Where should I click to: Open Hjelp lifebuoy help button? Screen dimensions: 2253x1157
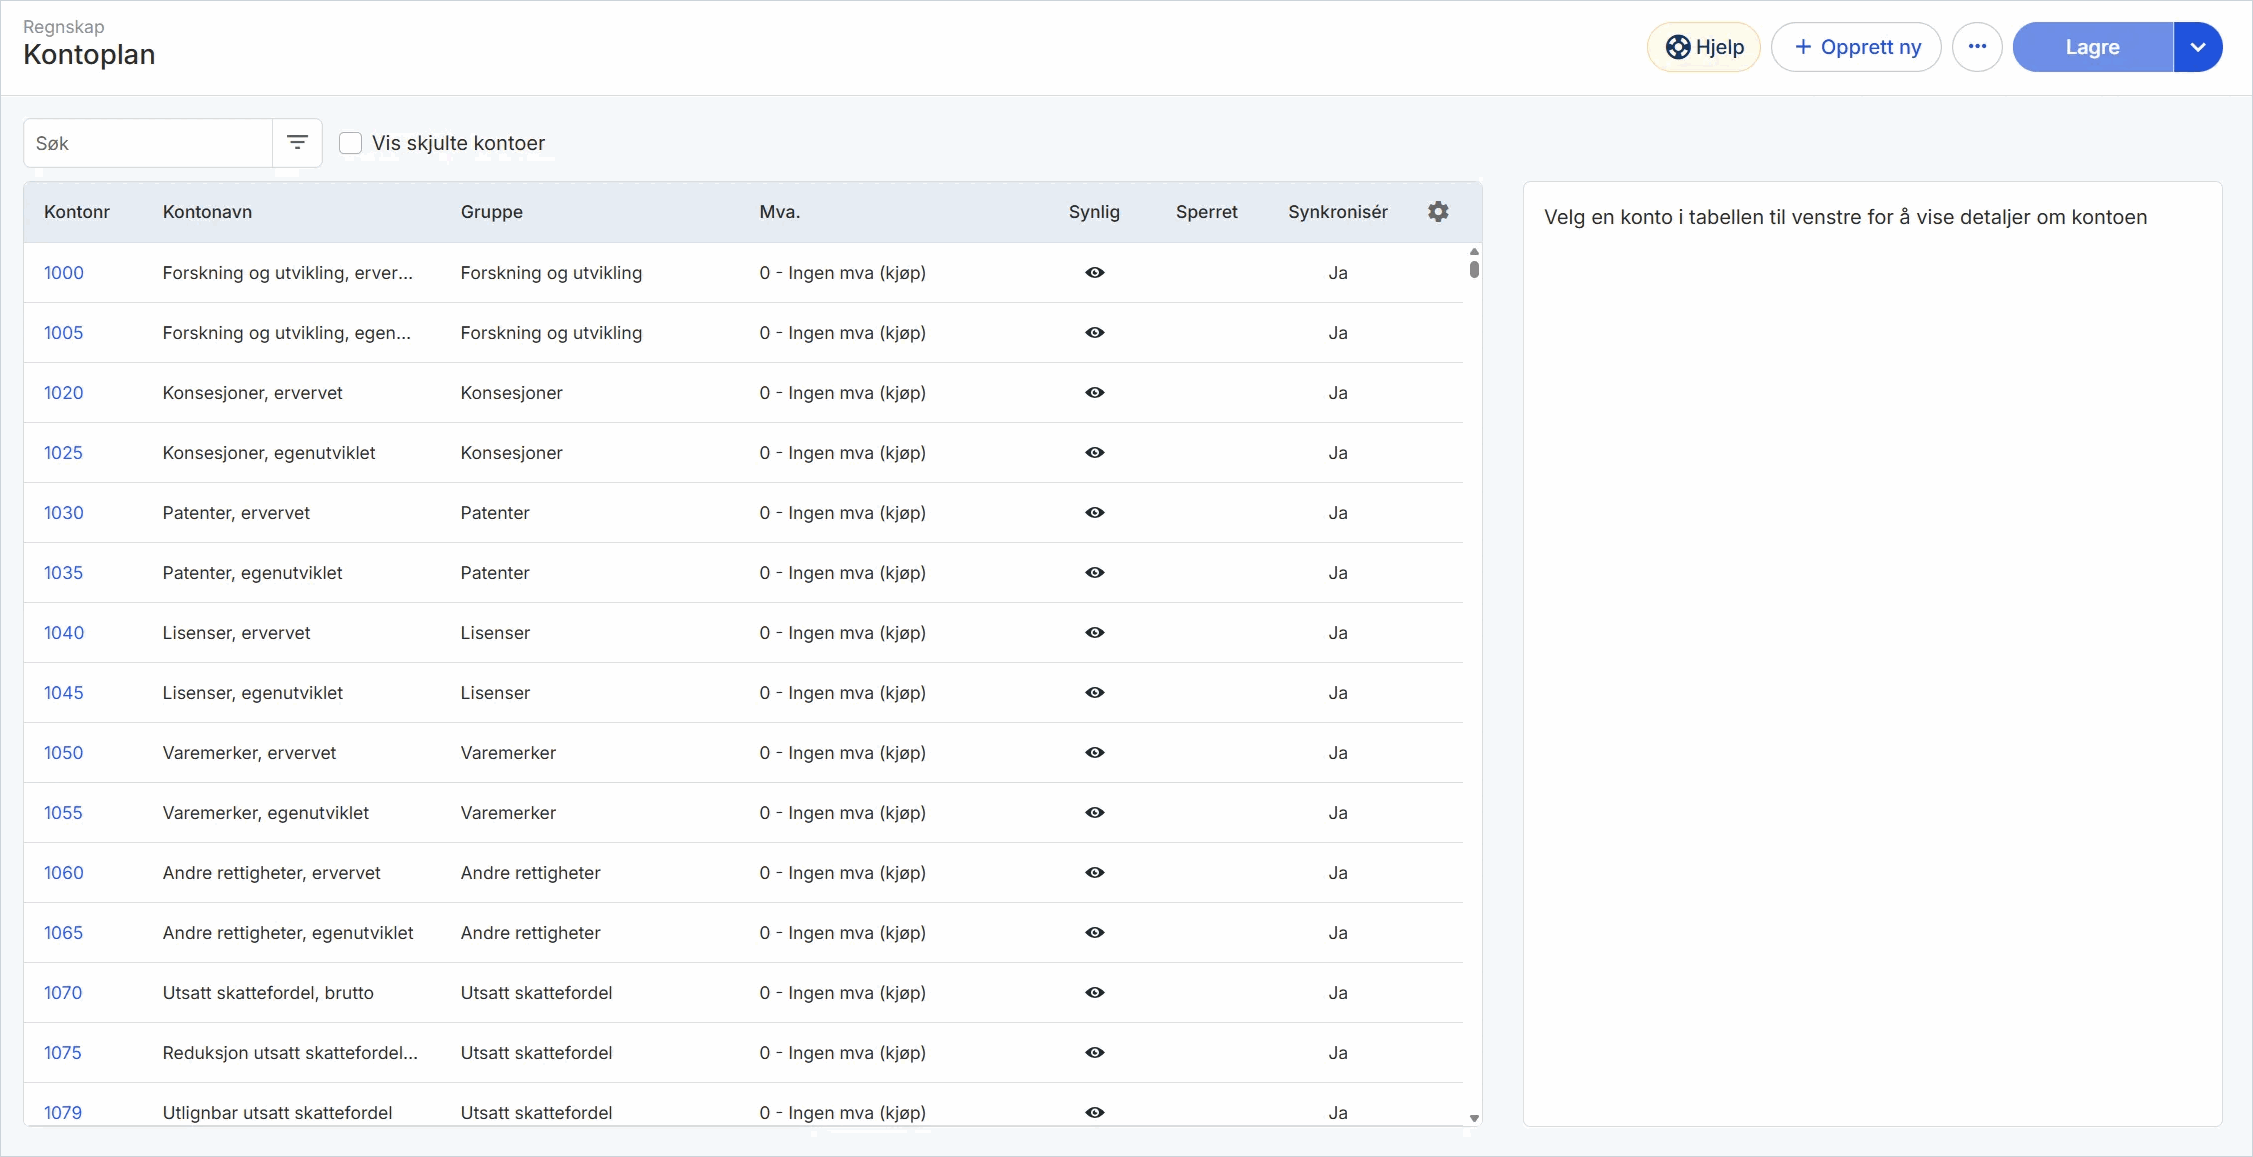click(x=1704, y=47)
